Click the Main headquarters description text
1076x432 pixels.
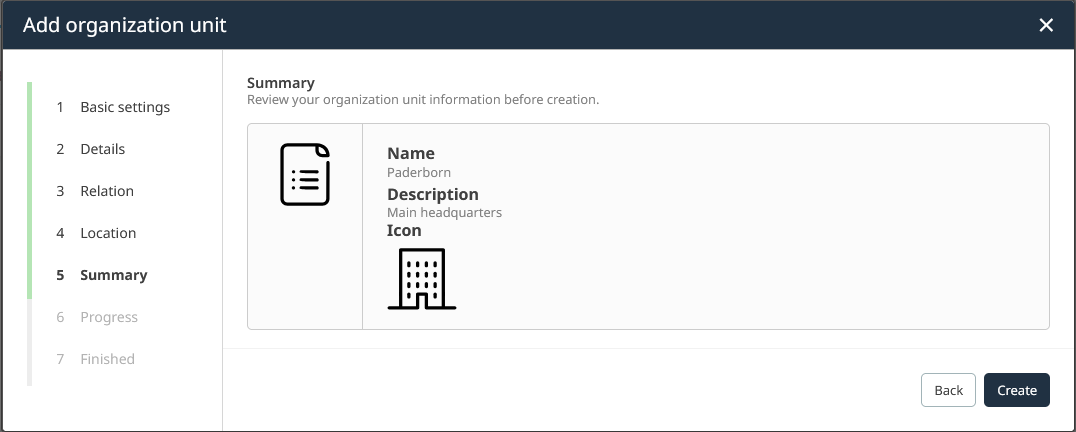[444, 213]
